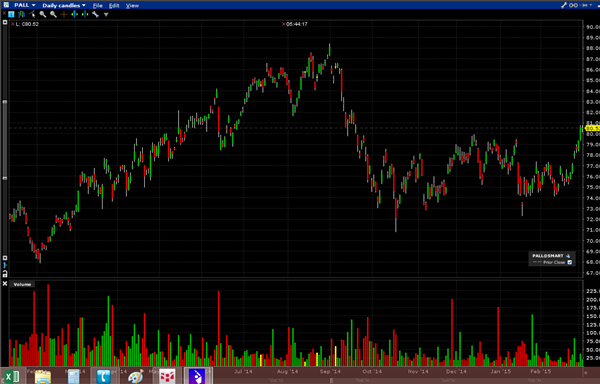Click the first magnifier zoom icon

coord(42,14)
